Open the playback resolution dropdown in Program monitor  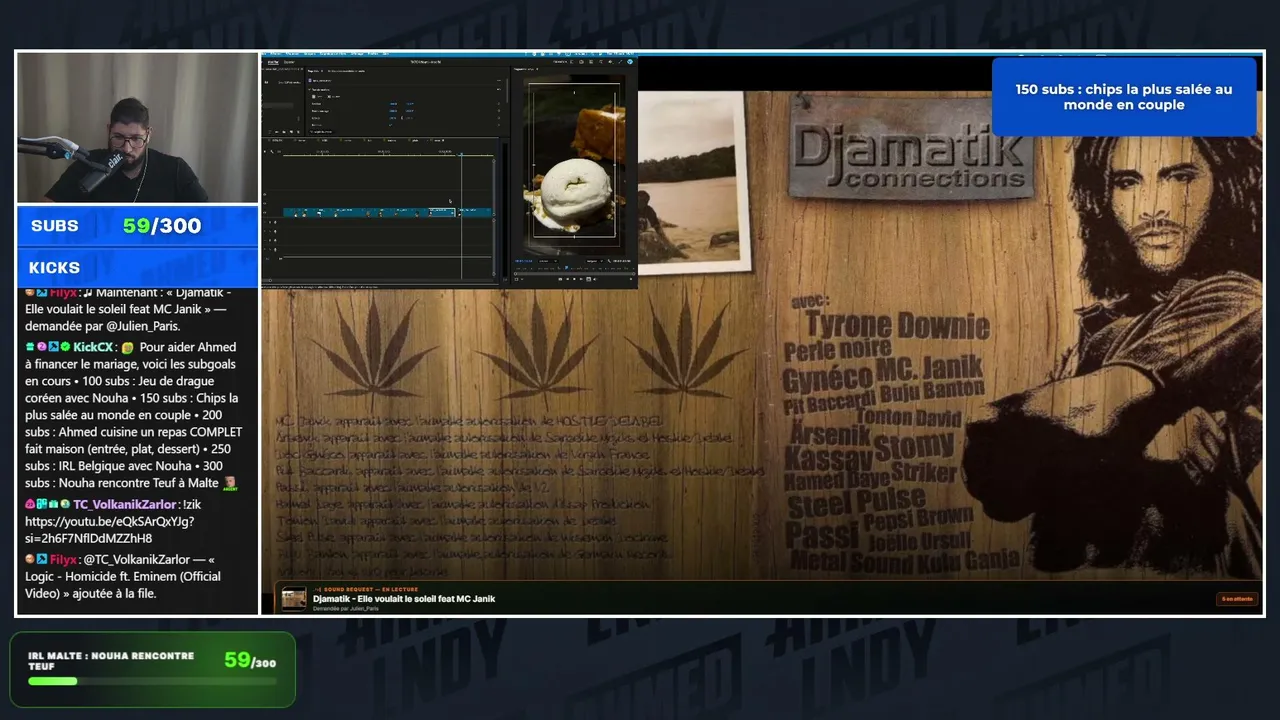594,262
